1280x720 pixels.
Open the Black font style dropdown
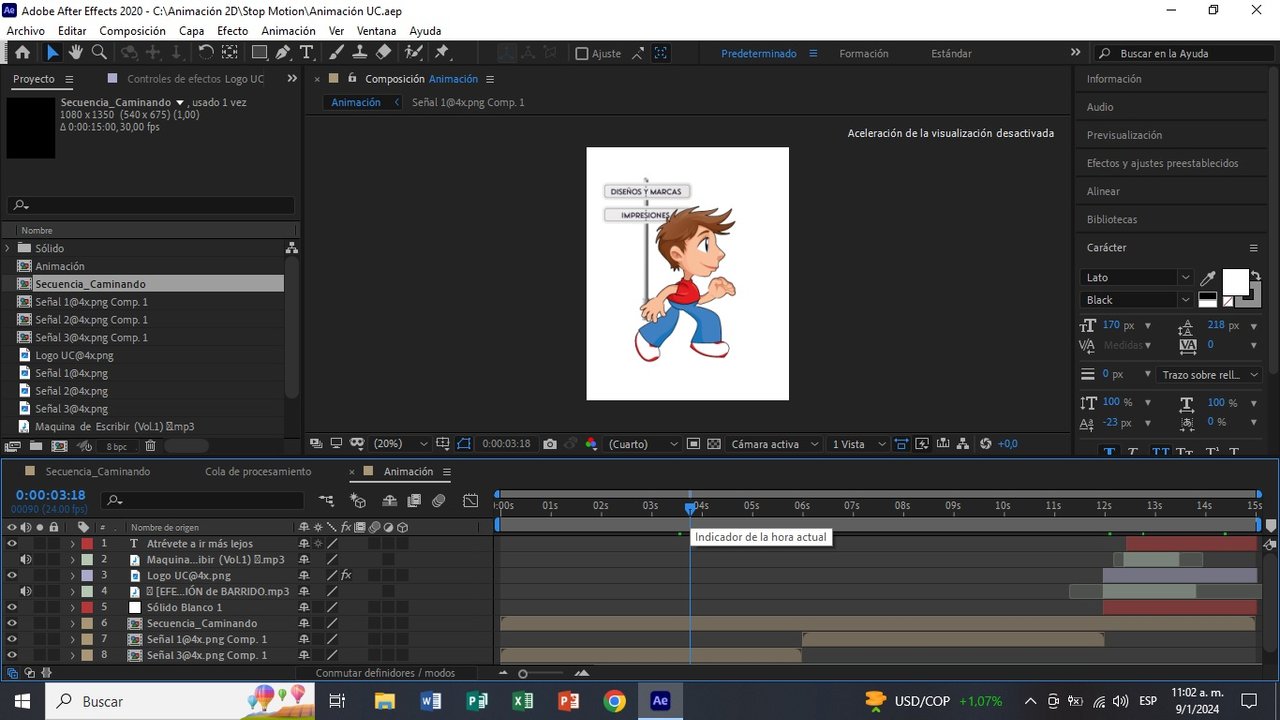(1137, 300)
